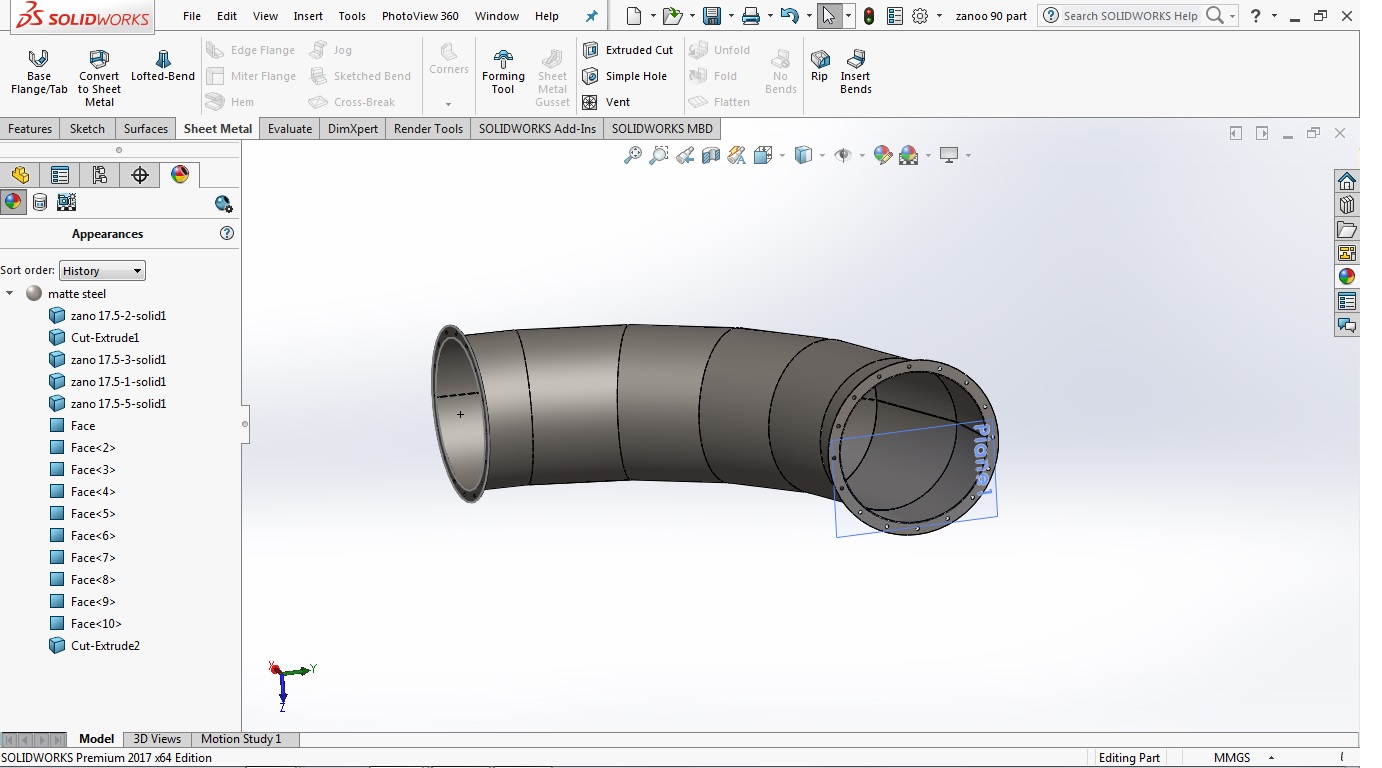Screen dimensions: 1382x768
Task: Click the Vent tool
Action: (x=607, y=102)
